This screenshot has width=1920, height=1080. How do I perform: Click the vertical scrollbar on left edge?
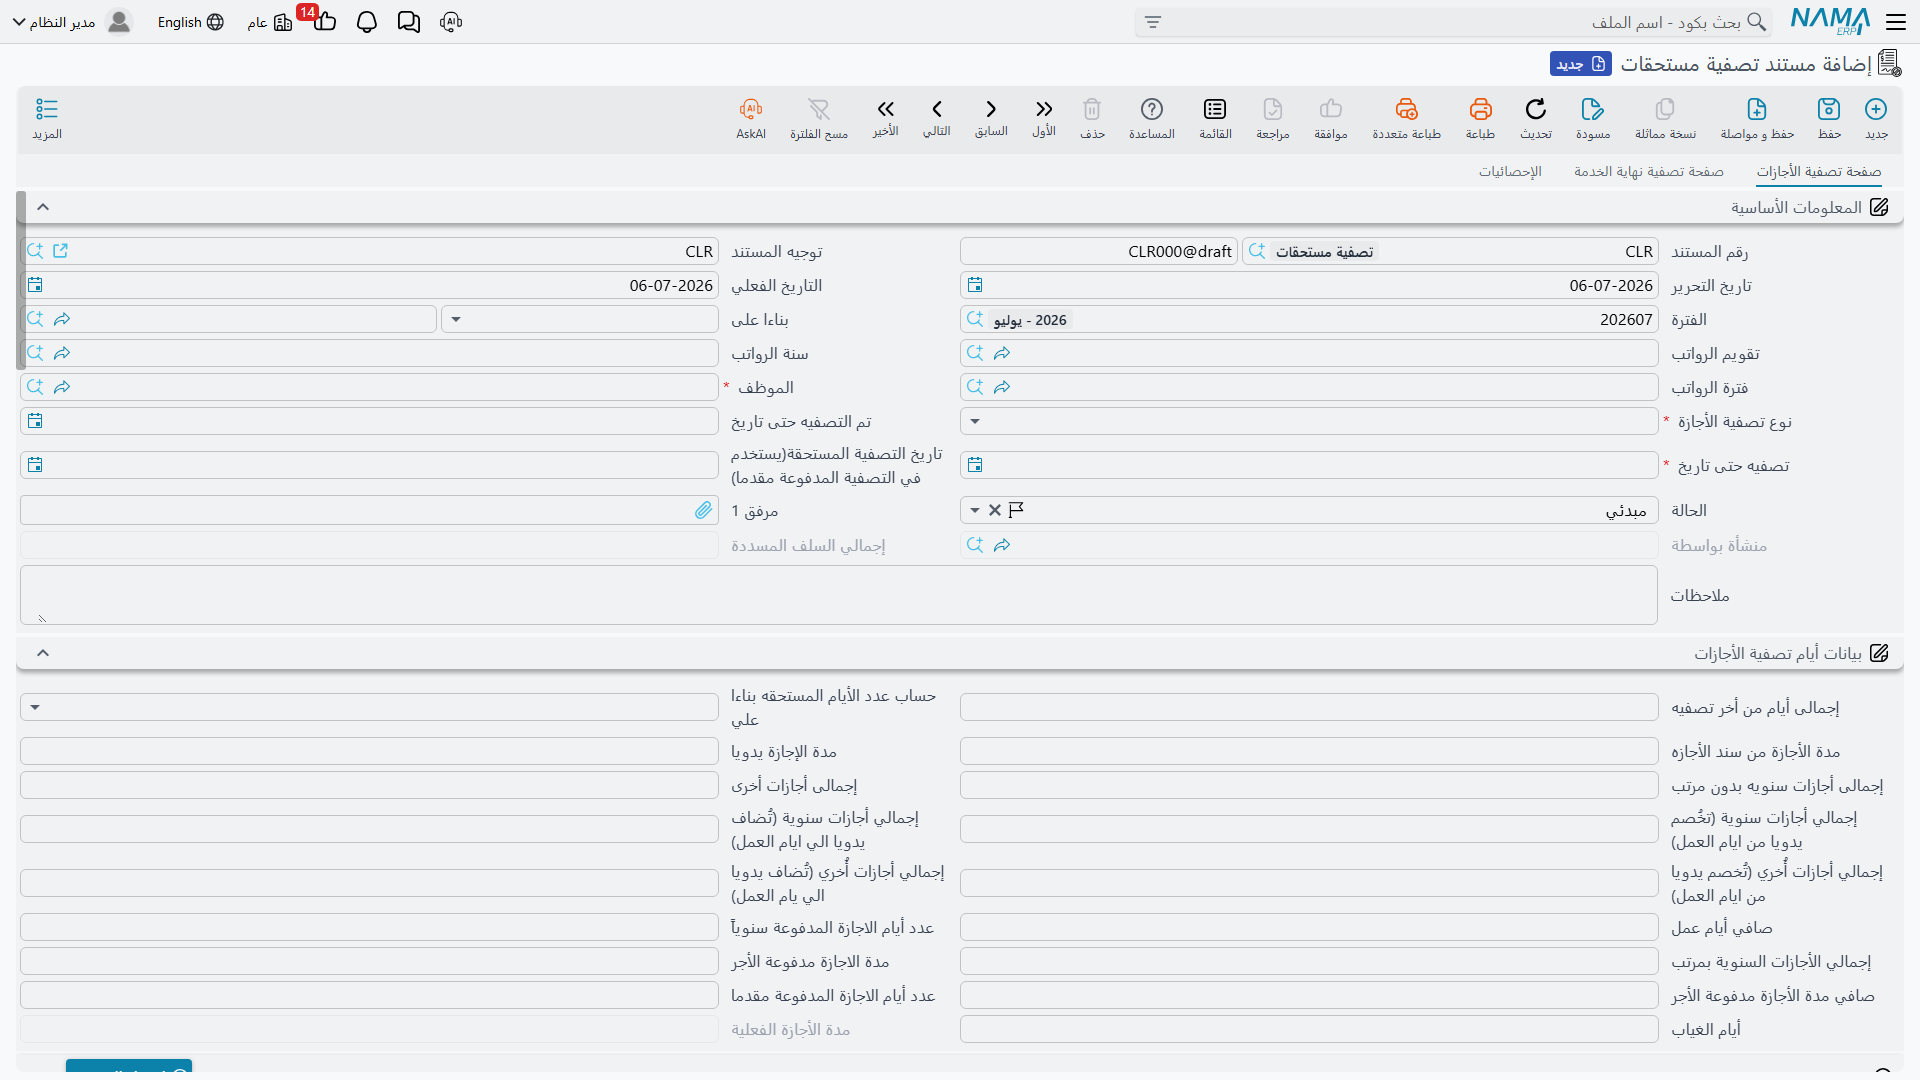point(21,280)
